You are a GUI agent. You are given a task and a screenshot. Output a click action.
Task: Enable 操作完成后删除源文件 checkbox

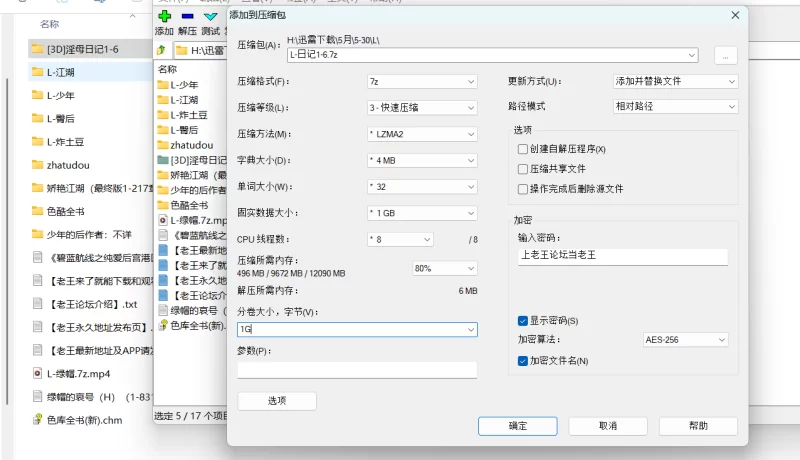pos(522,189)
